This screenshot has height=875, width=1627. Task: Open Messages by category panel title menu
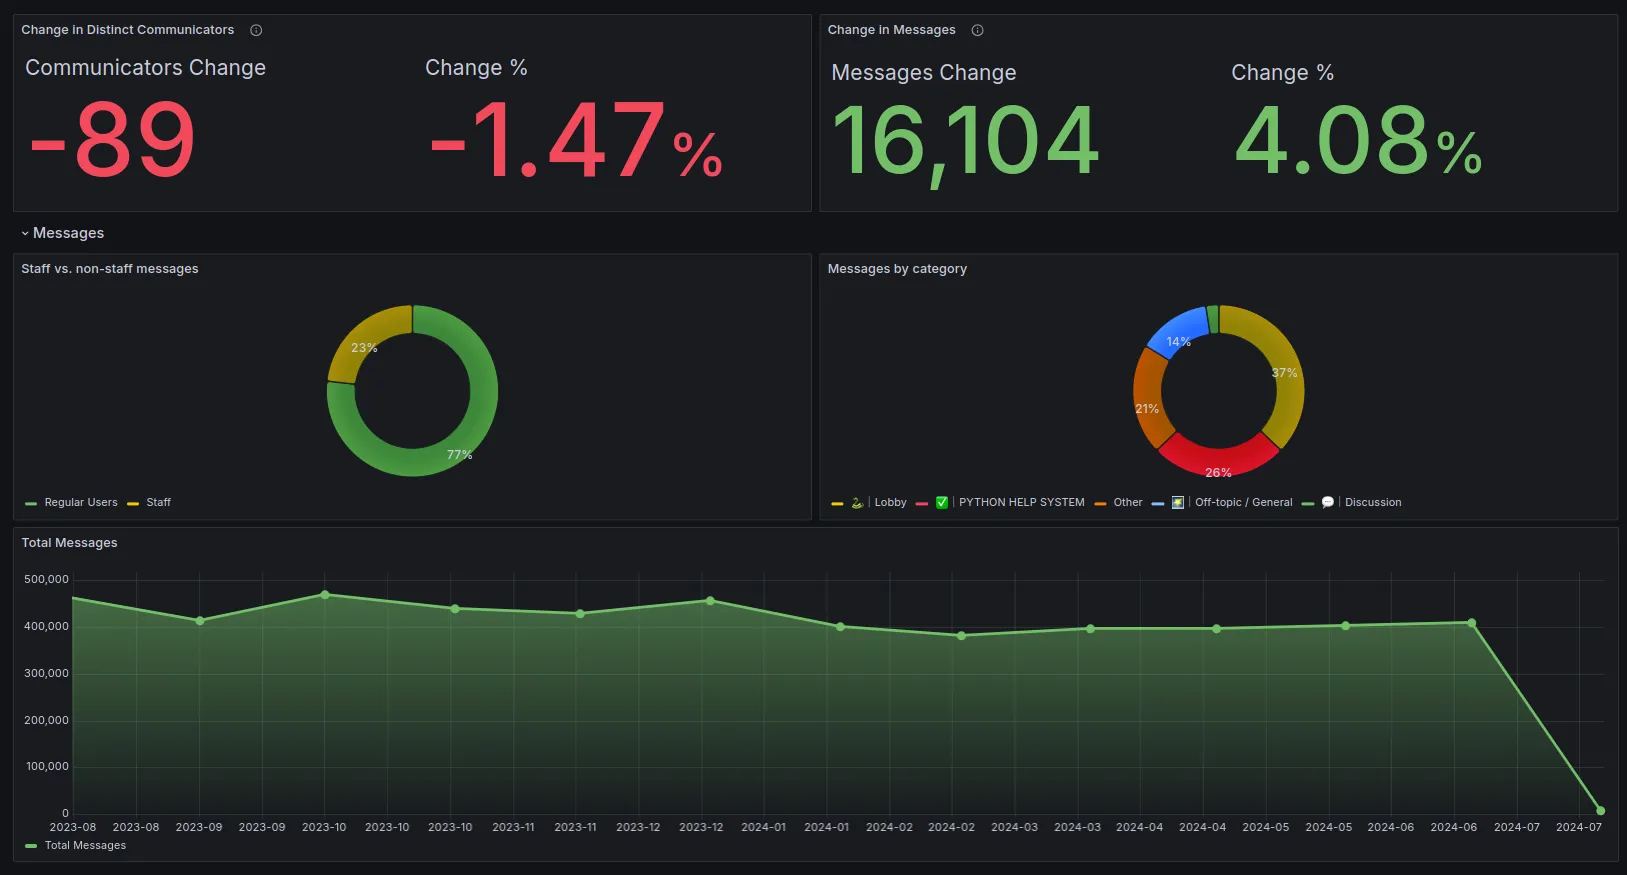coord(897,269)
